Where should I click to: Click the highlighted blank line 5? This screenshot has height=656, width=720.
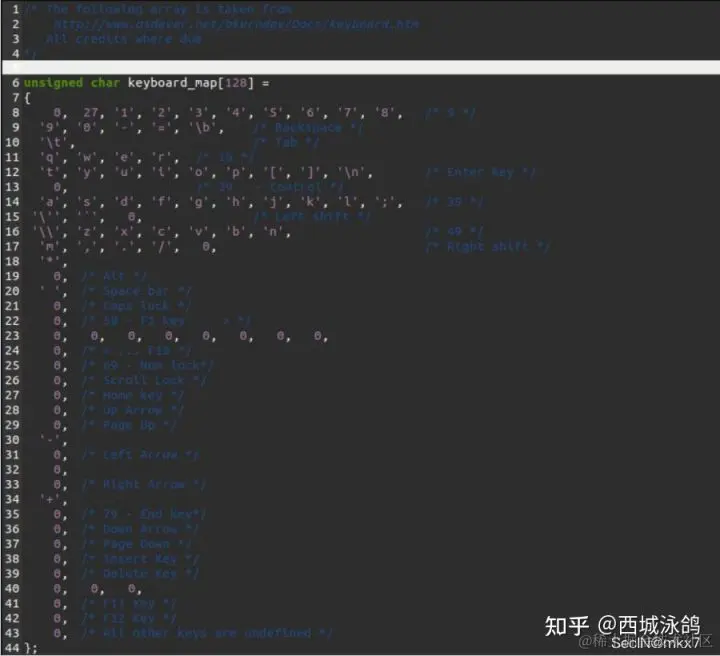pyautogui.click(x=361, y=67)
